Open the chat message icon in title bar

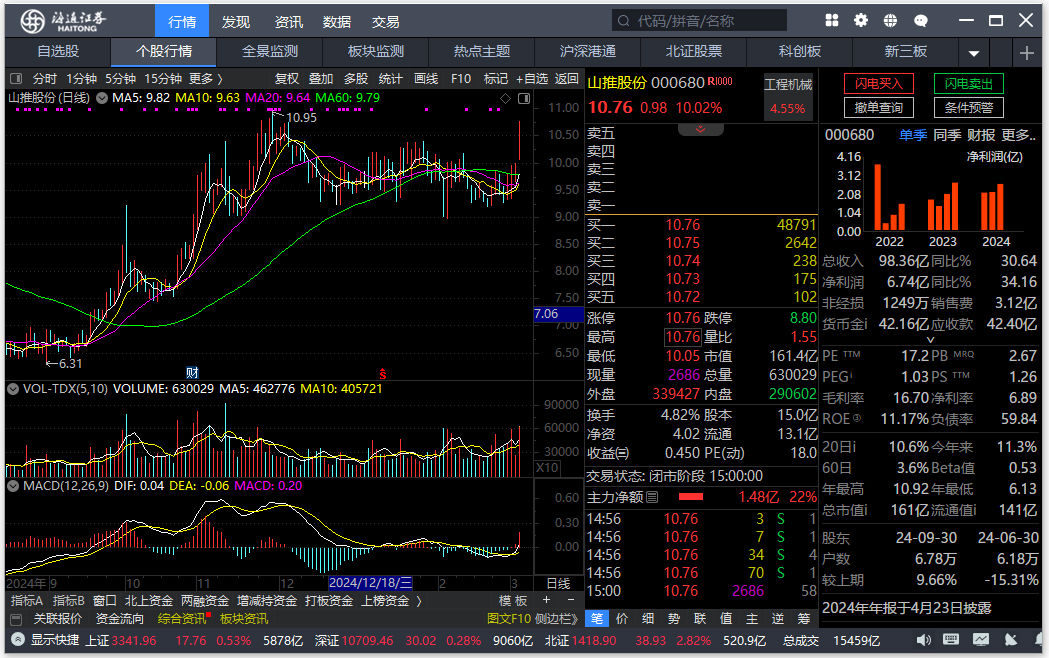click(920, 20)
